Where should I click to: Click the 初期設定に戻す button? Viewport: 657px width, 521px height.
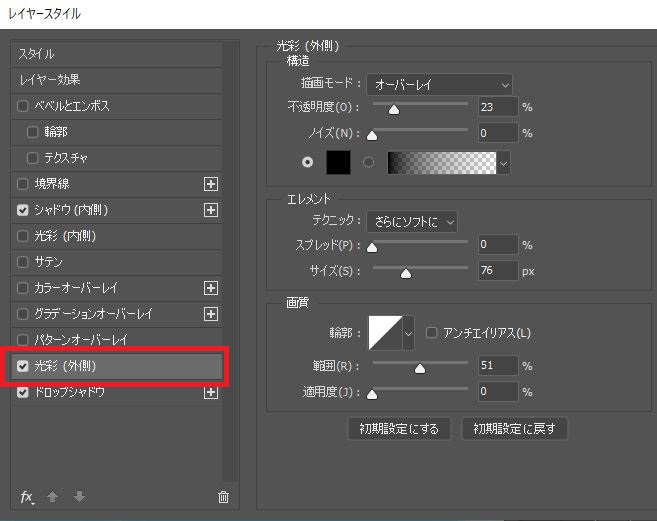point(515,429)
